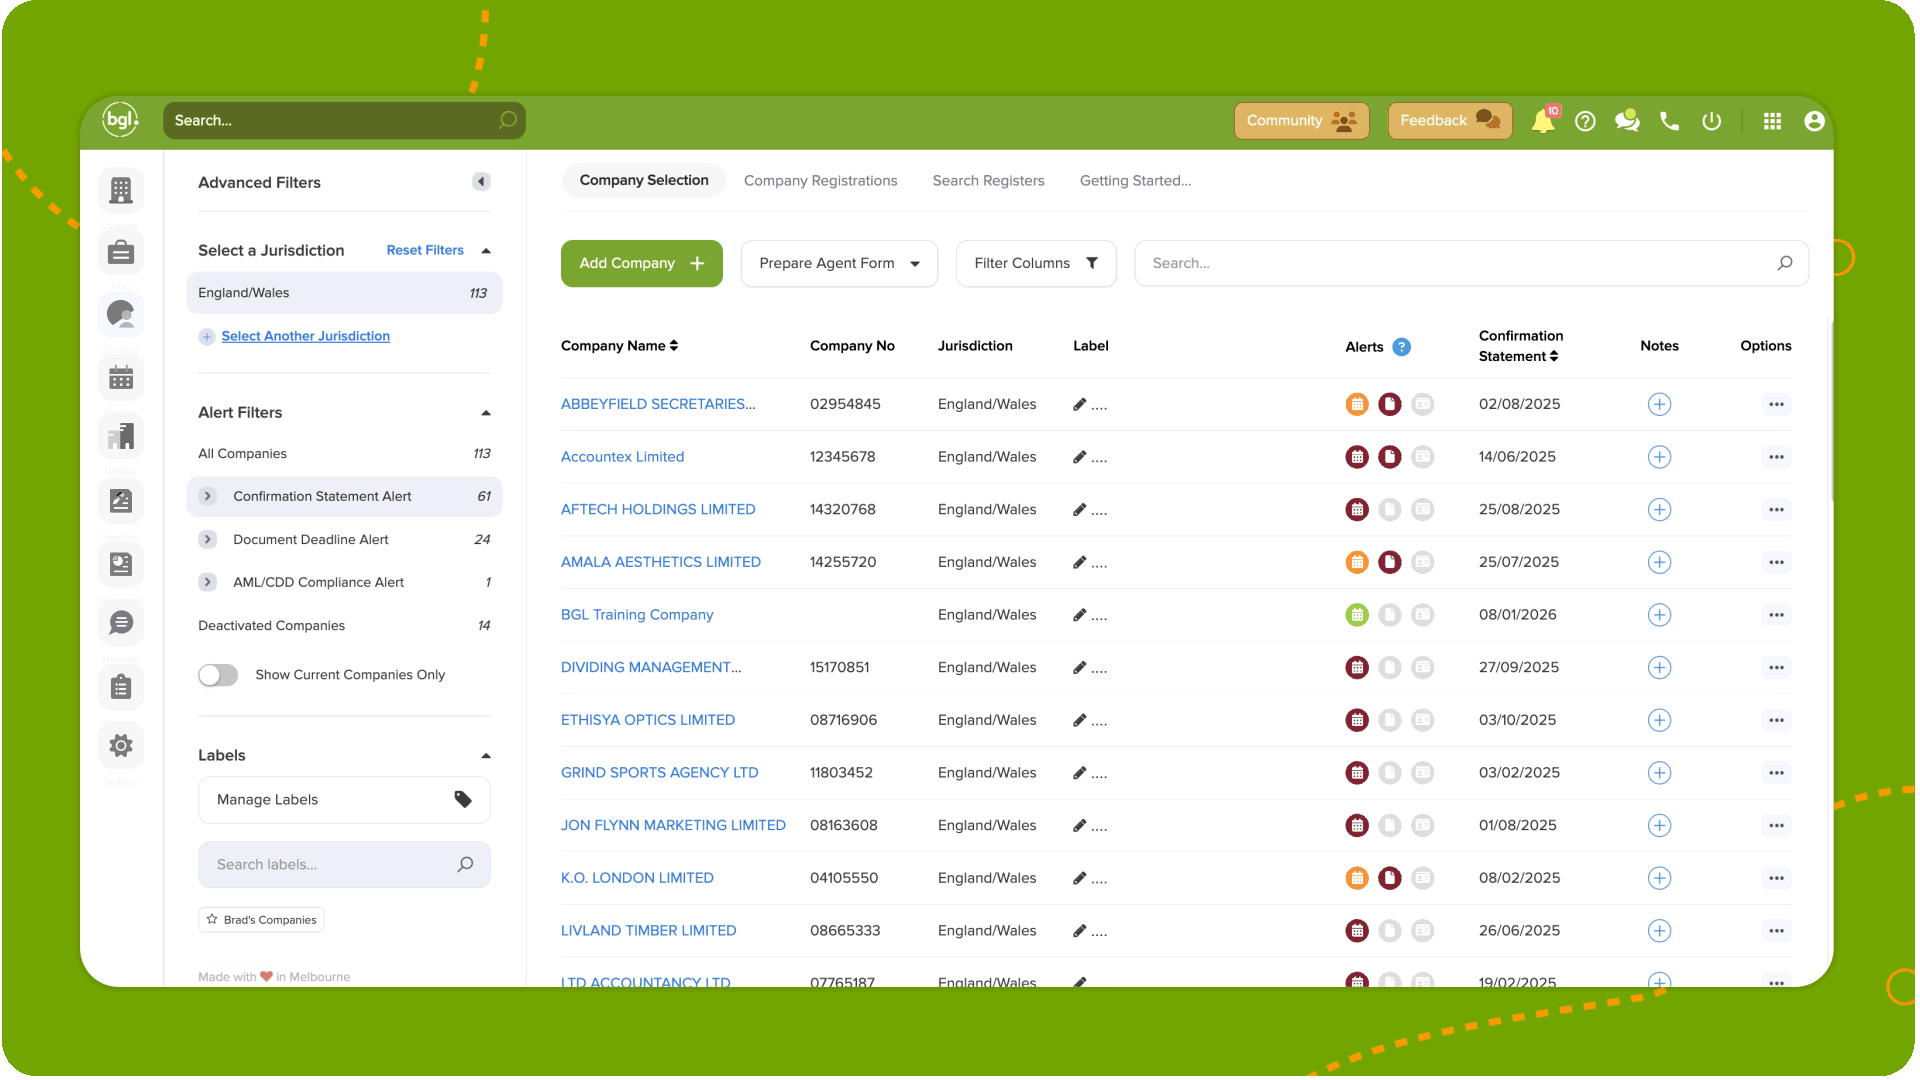The height and width of the screenshot is (1080, 1920).
Task: Click the Add Company button
Action: pos(641,263)
